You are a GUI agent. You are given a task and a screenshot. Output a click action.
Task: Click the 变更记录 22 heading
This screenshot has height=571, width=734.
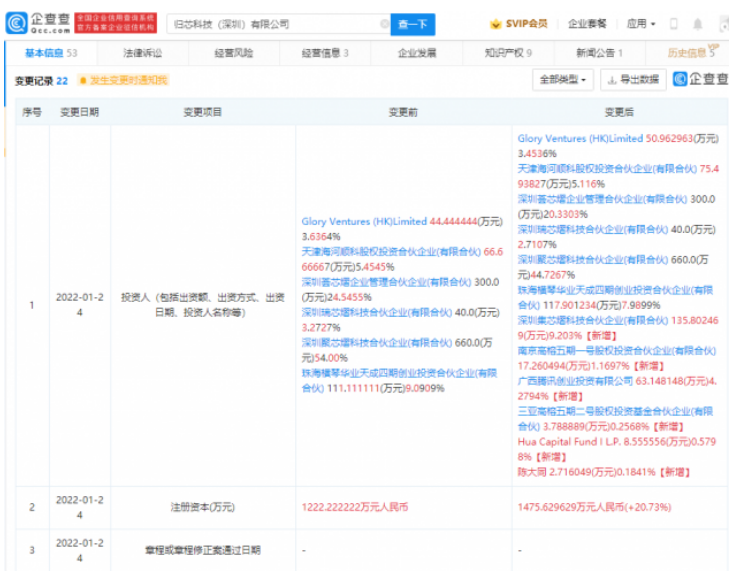click(x=41, y=81)
